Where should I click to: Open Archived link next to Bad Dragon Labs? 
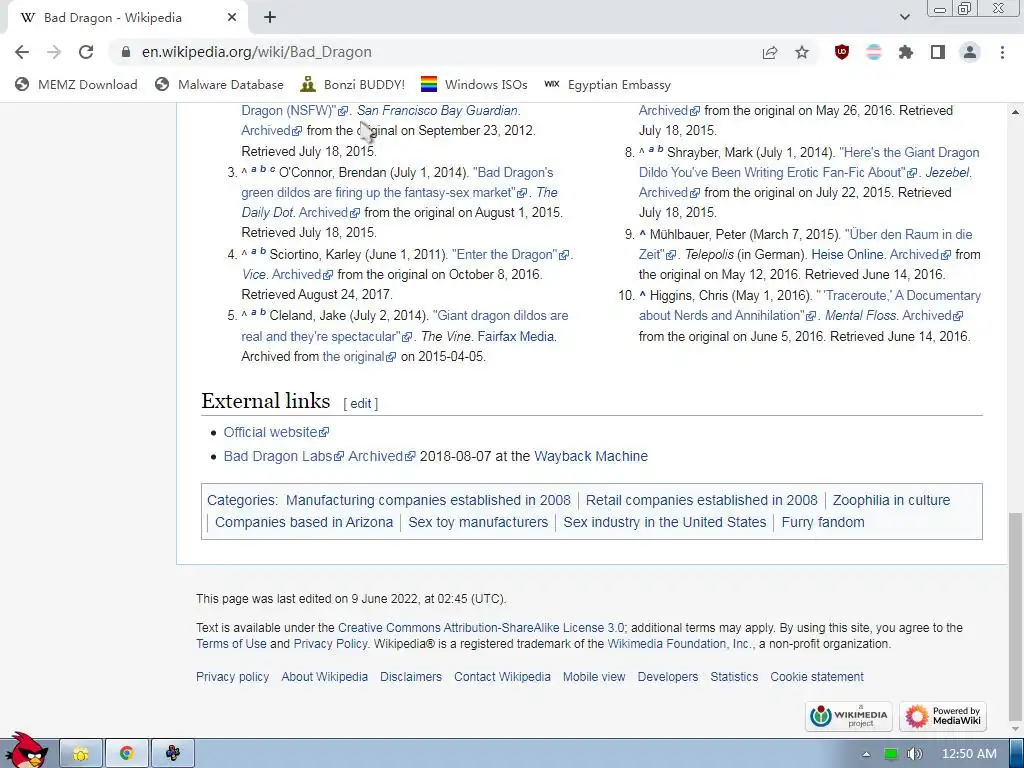[x=381, y=456]
